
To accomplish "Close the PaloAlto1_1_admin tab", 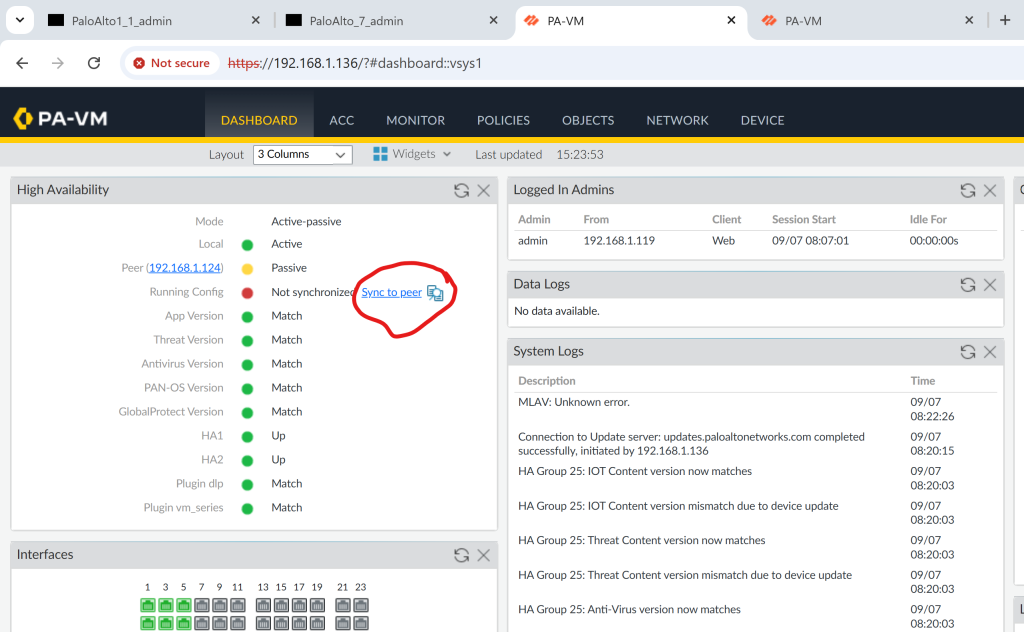I will (x=256, y=20).
